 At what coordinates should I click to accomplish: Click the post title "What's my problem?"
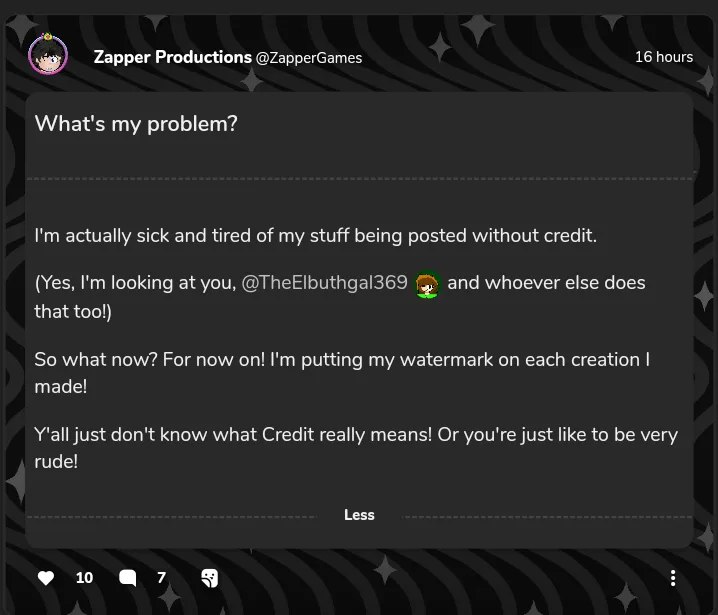click(x=136, y=124)
